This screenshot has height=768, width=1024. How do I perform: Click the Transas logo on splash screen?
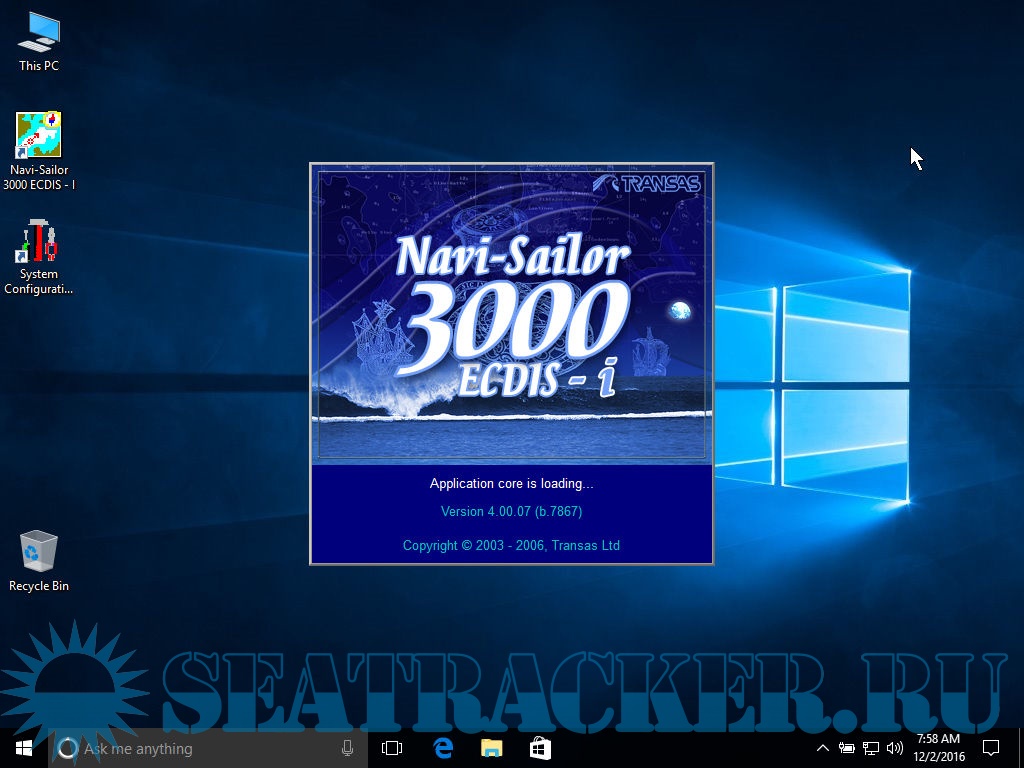647,184
